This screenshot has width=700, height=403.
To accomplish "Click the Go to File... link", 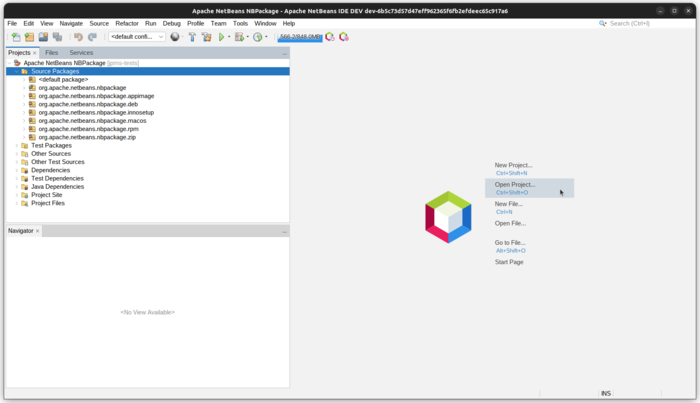I will tap(510, 243).
